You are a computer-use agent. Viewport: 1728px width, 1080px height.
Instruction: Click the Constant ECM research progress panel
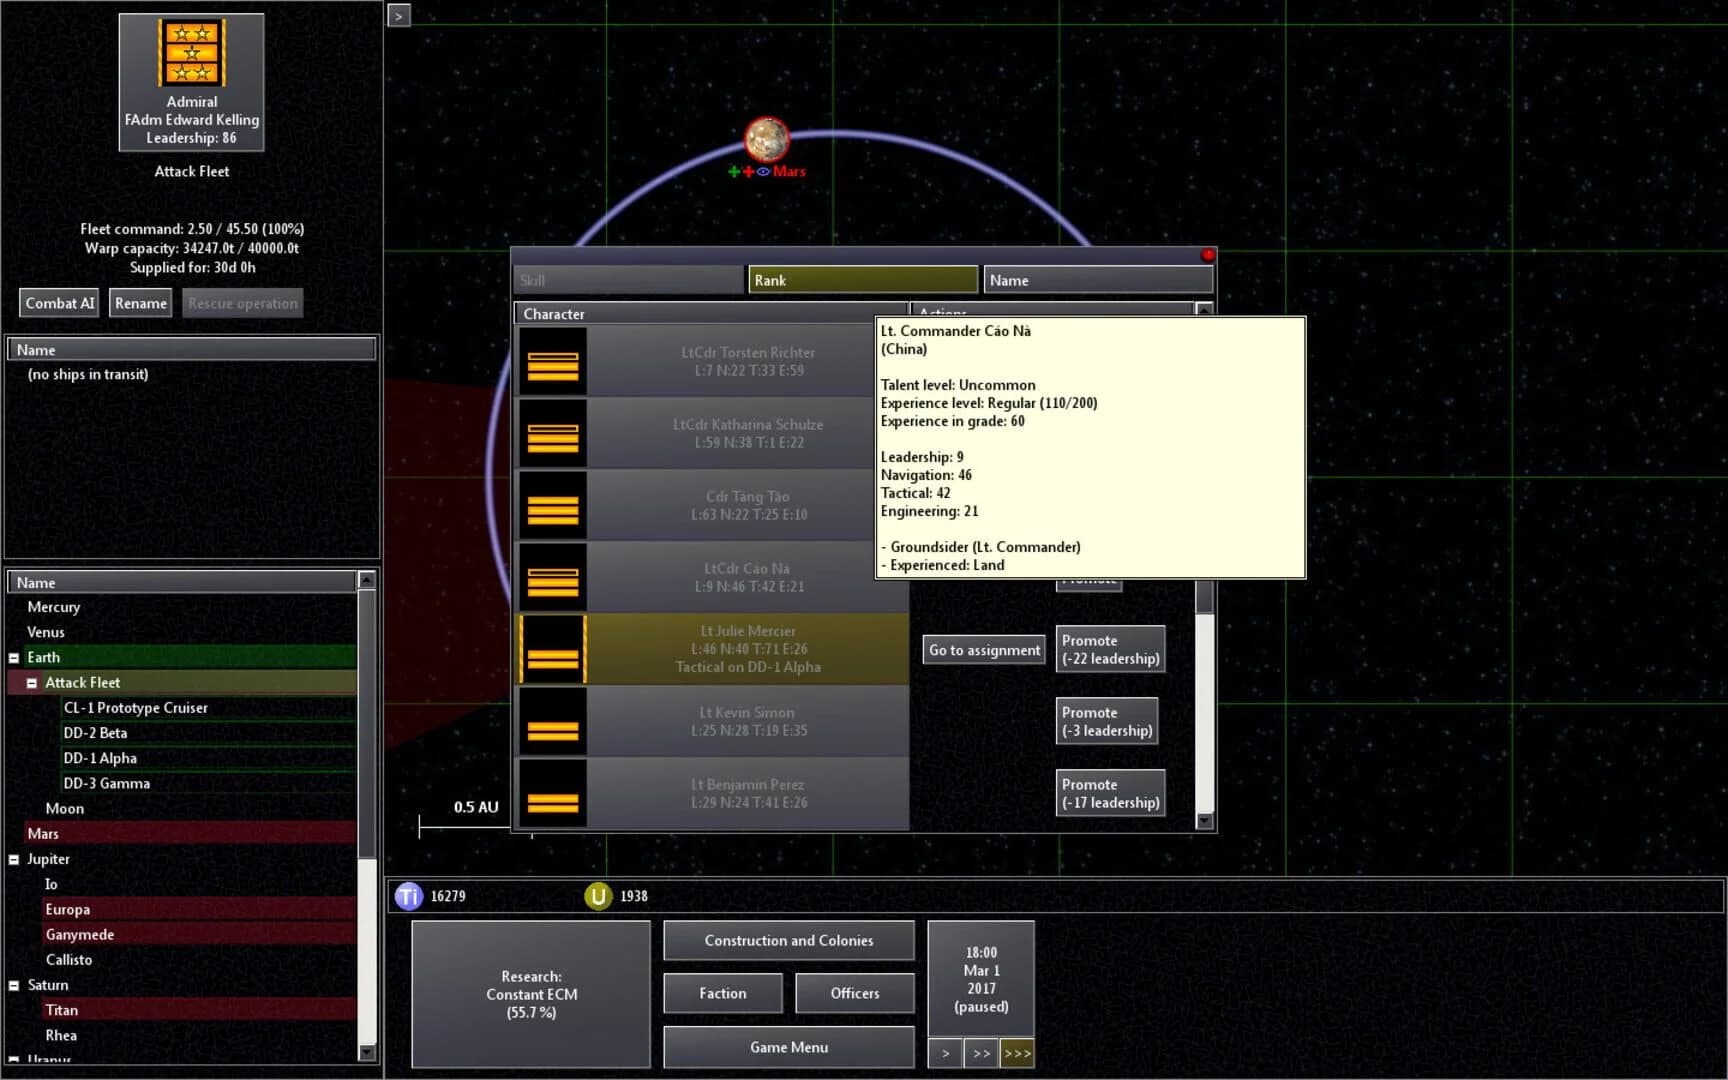(x=530, y=994)
